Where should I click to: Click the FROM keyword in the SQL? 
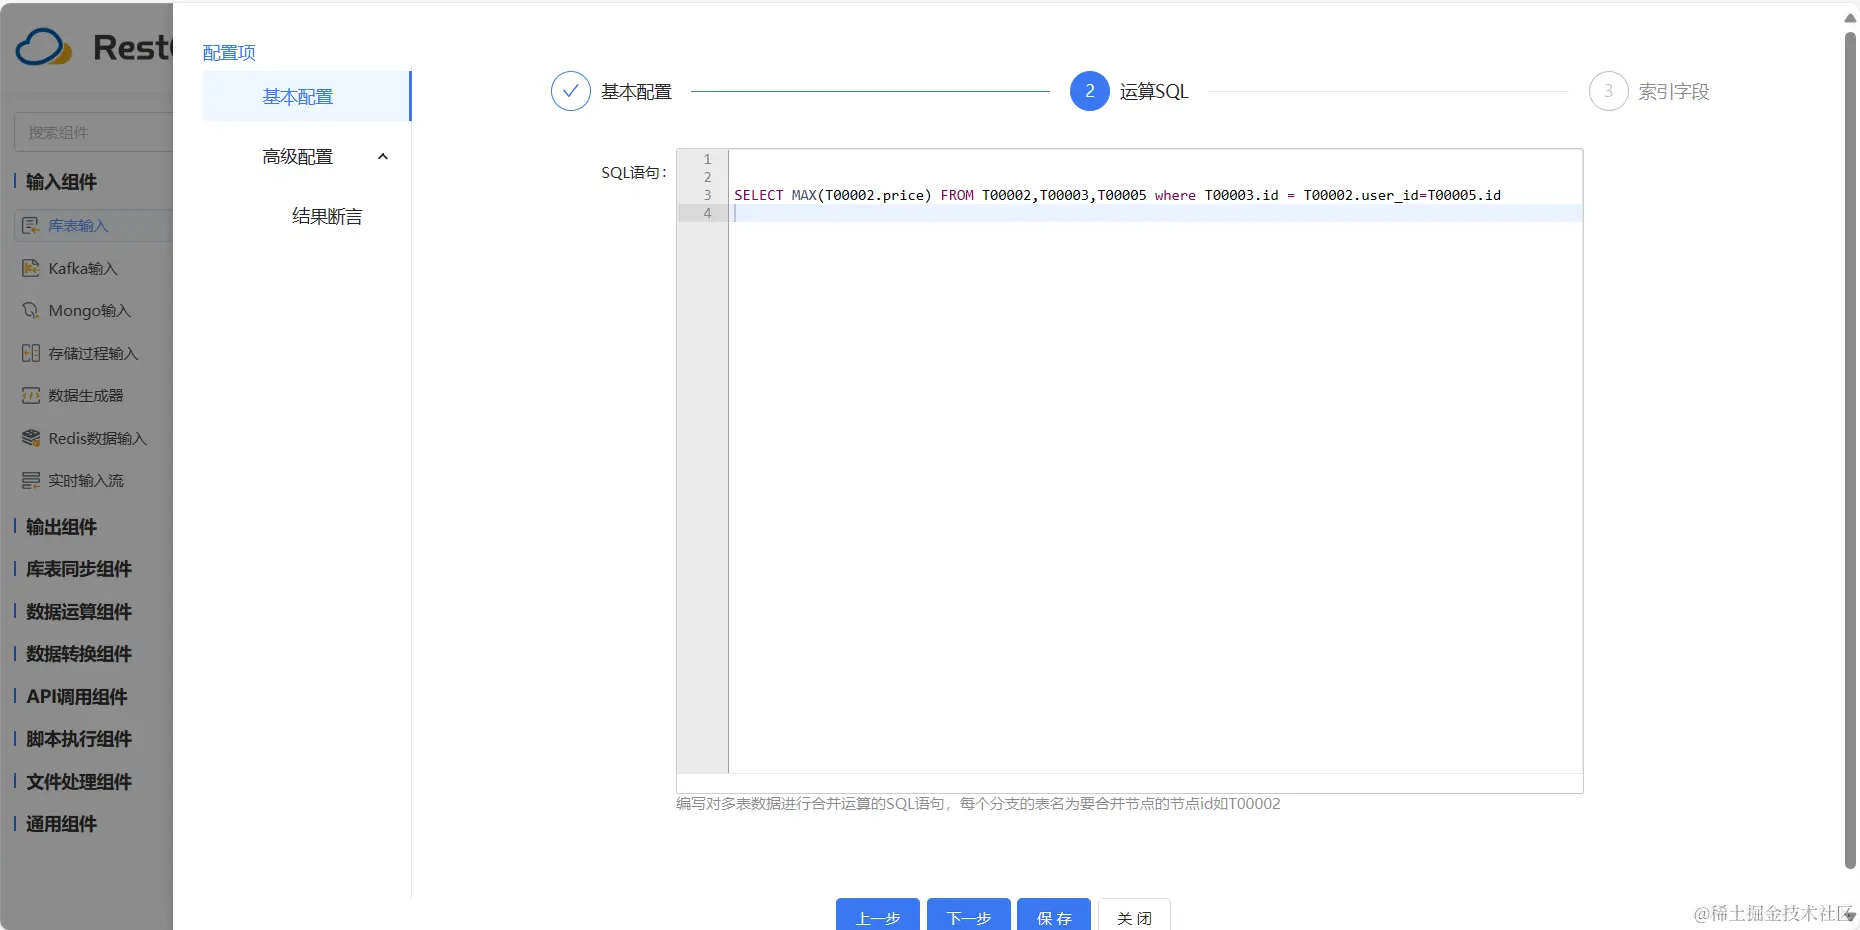pos(957,195)
